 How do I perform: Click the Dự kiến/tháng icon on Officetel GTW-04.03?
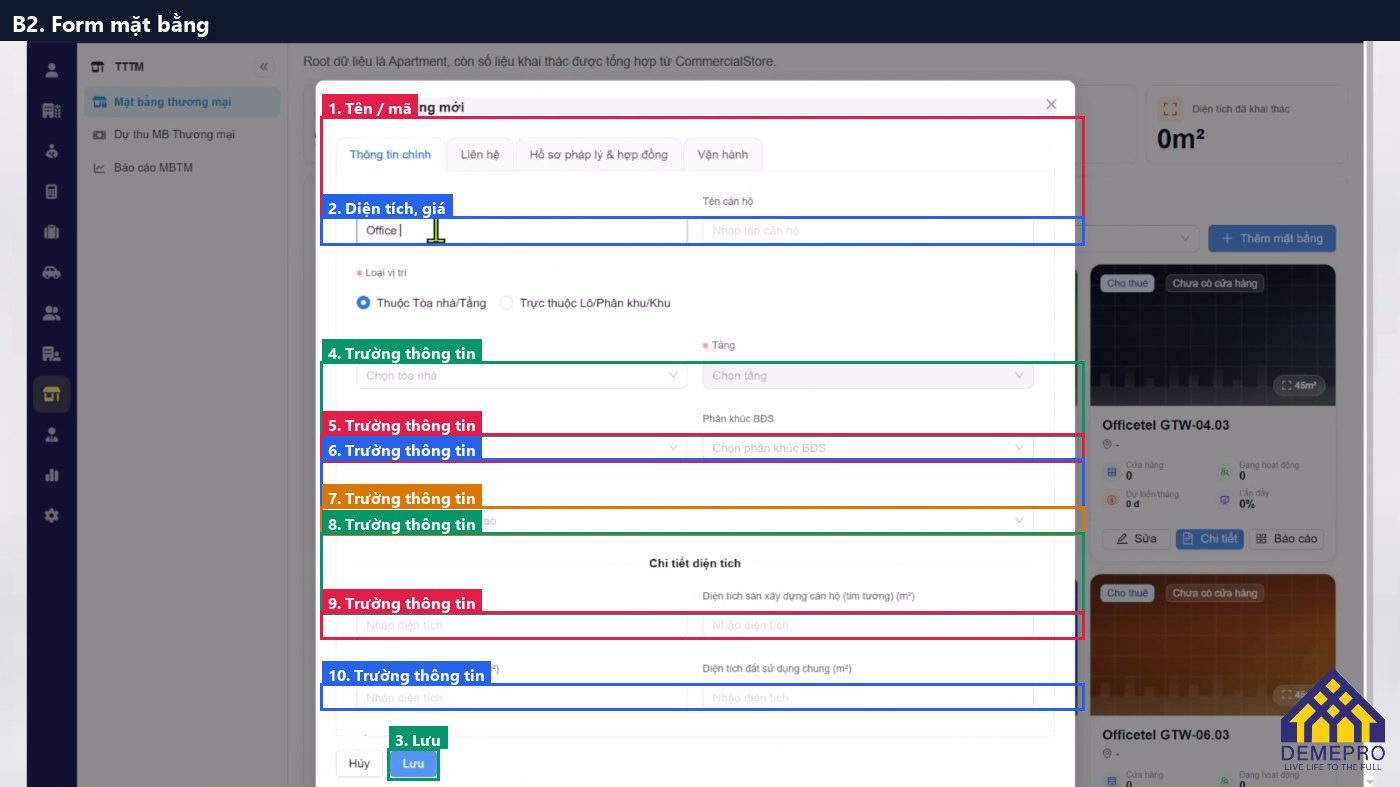tap(1111, 500)
